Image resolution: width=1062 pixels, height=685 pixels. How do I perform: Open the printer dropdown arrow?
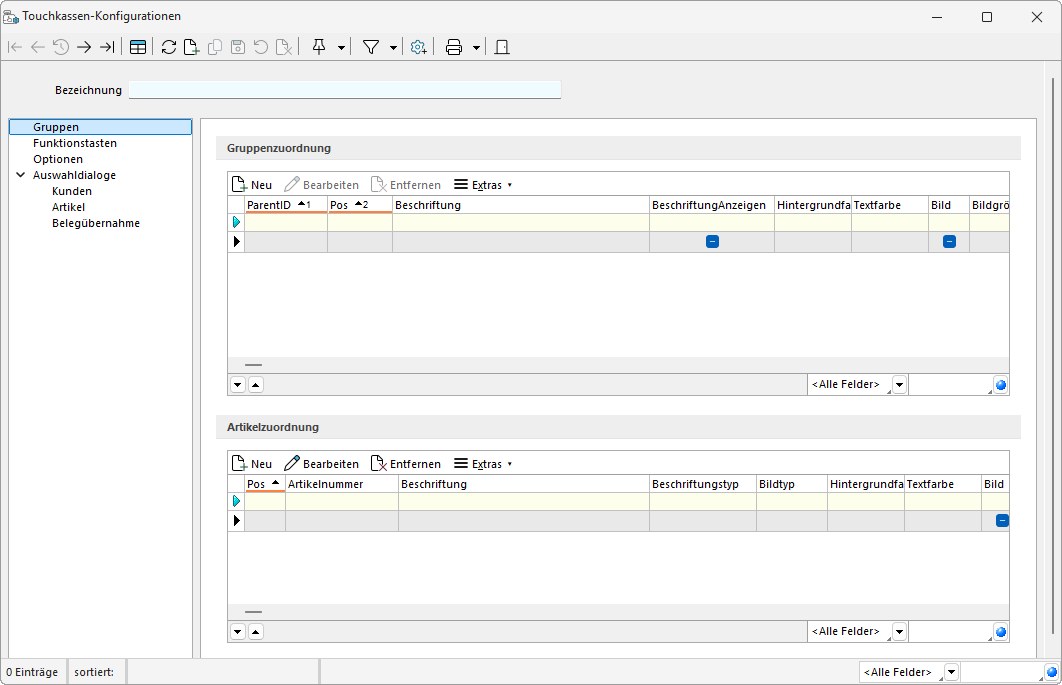(476, 47)
